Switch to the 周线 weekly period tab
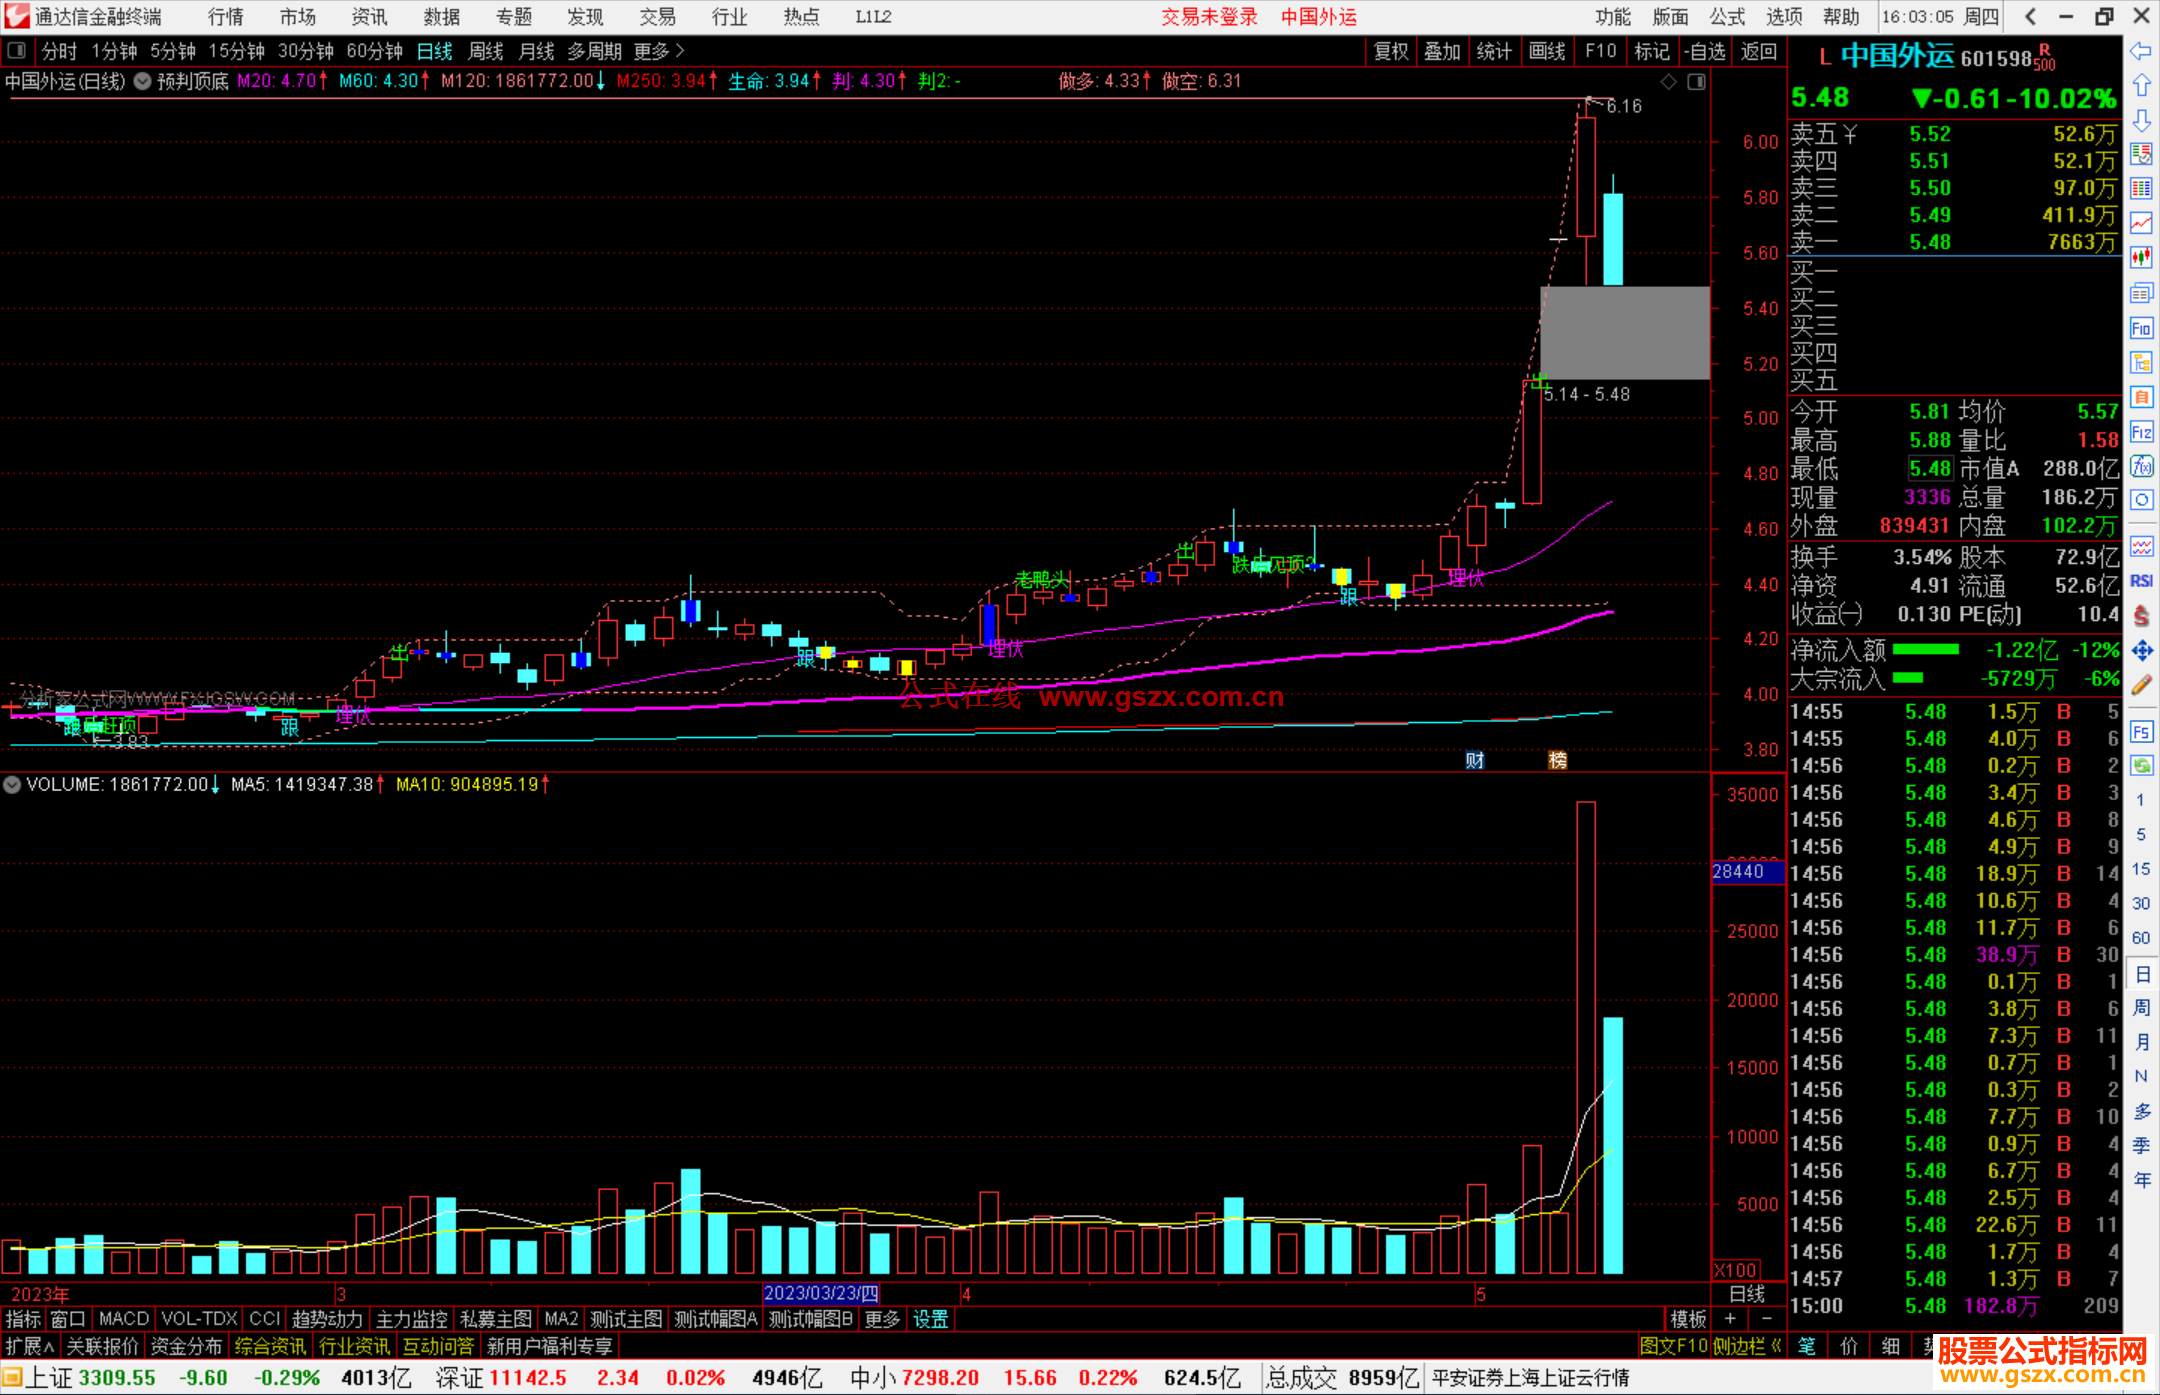This screenshot has width=2160, height=1395. coord(485,50)
